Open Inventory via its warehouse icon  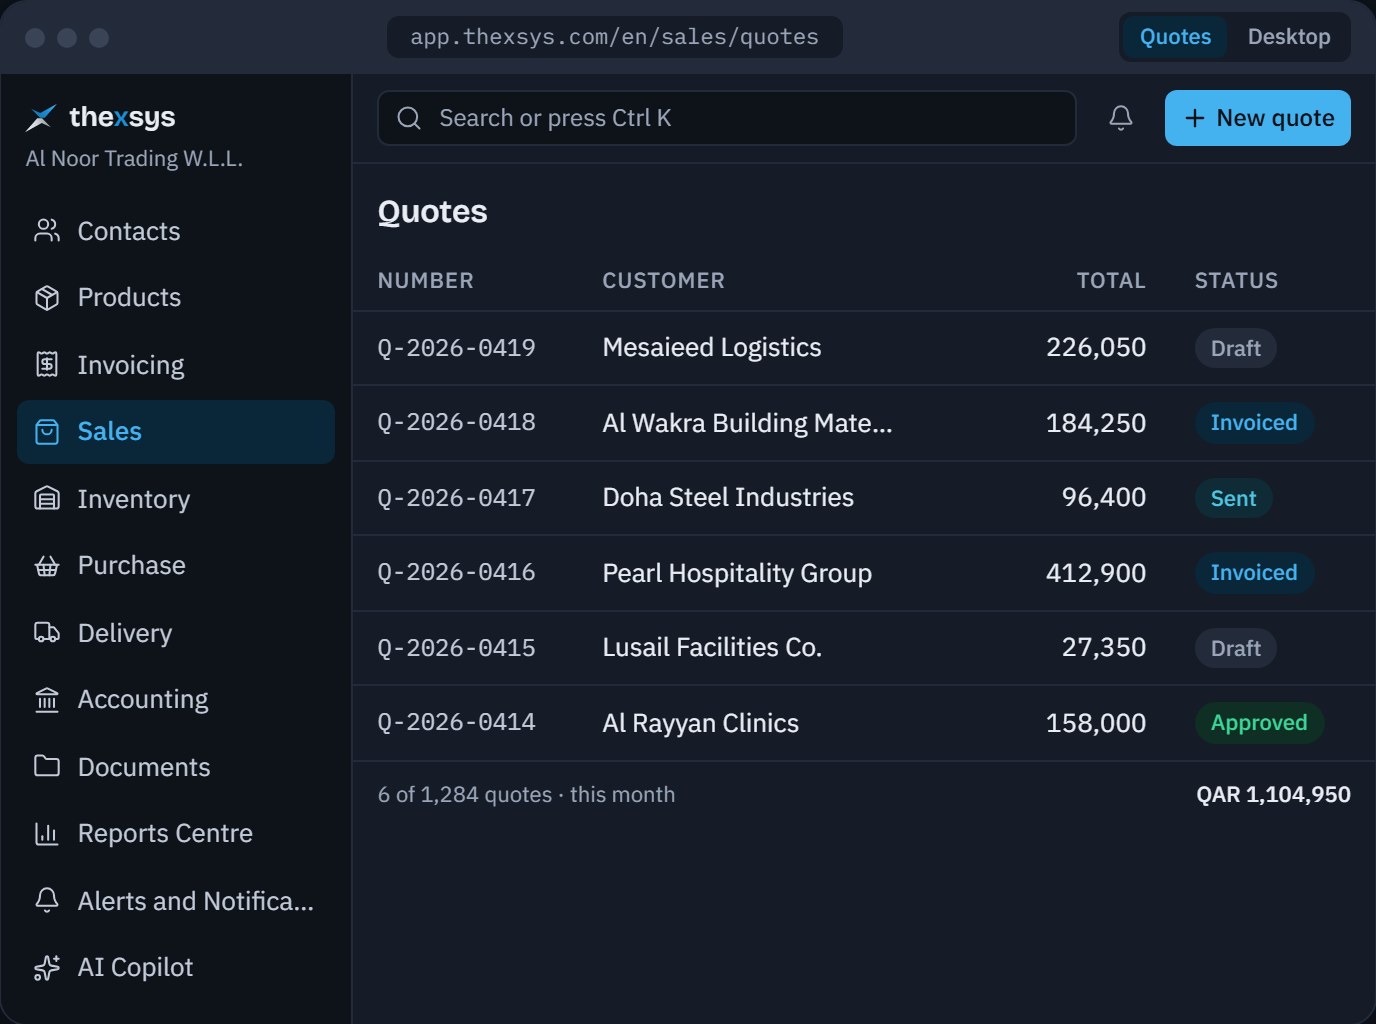click(47, 499)
